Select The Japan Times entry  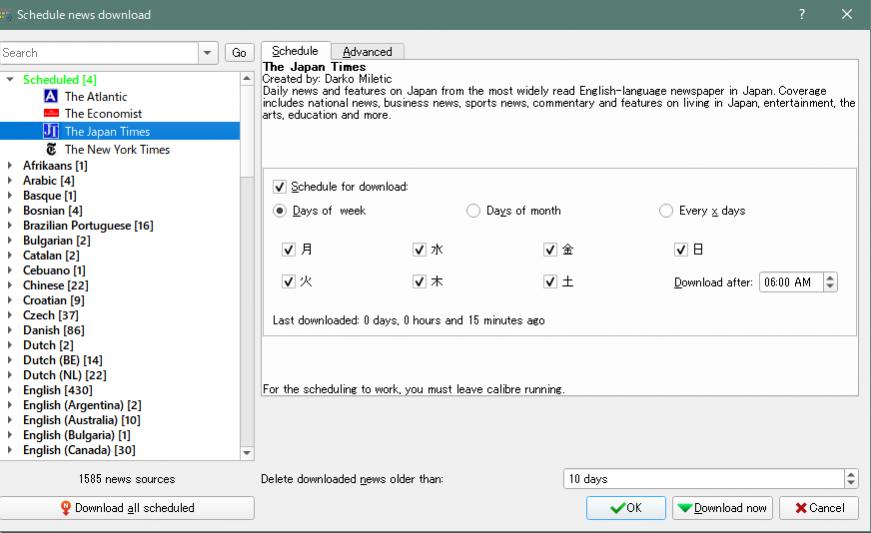tap(107, 132)
